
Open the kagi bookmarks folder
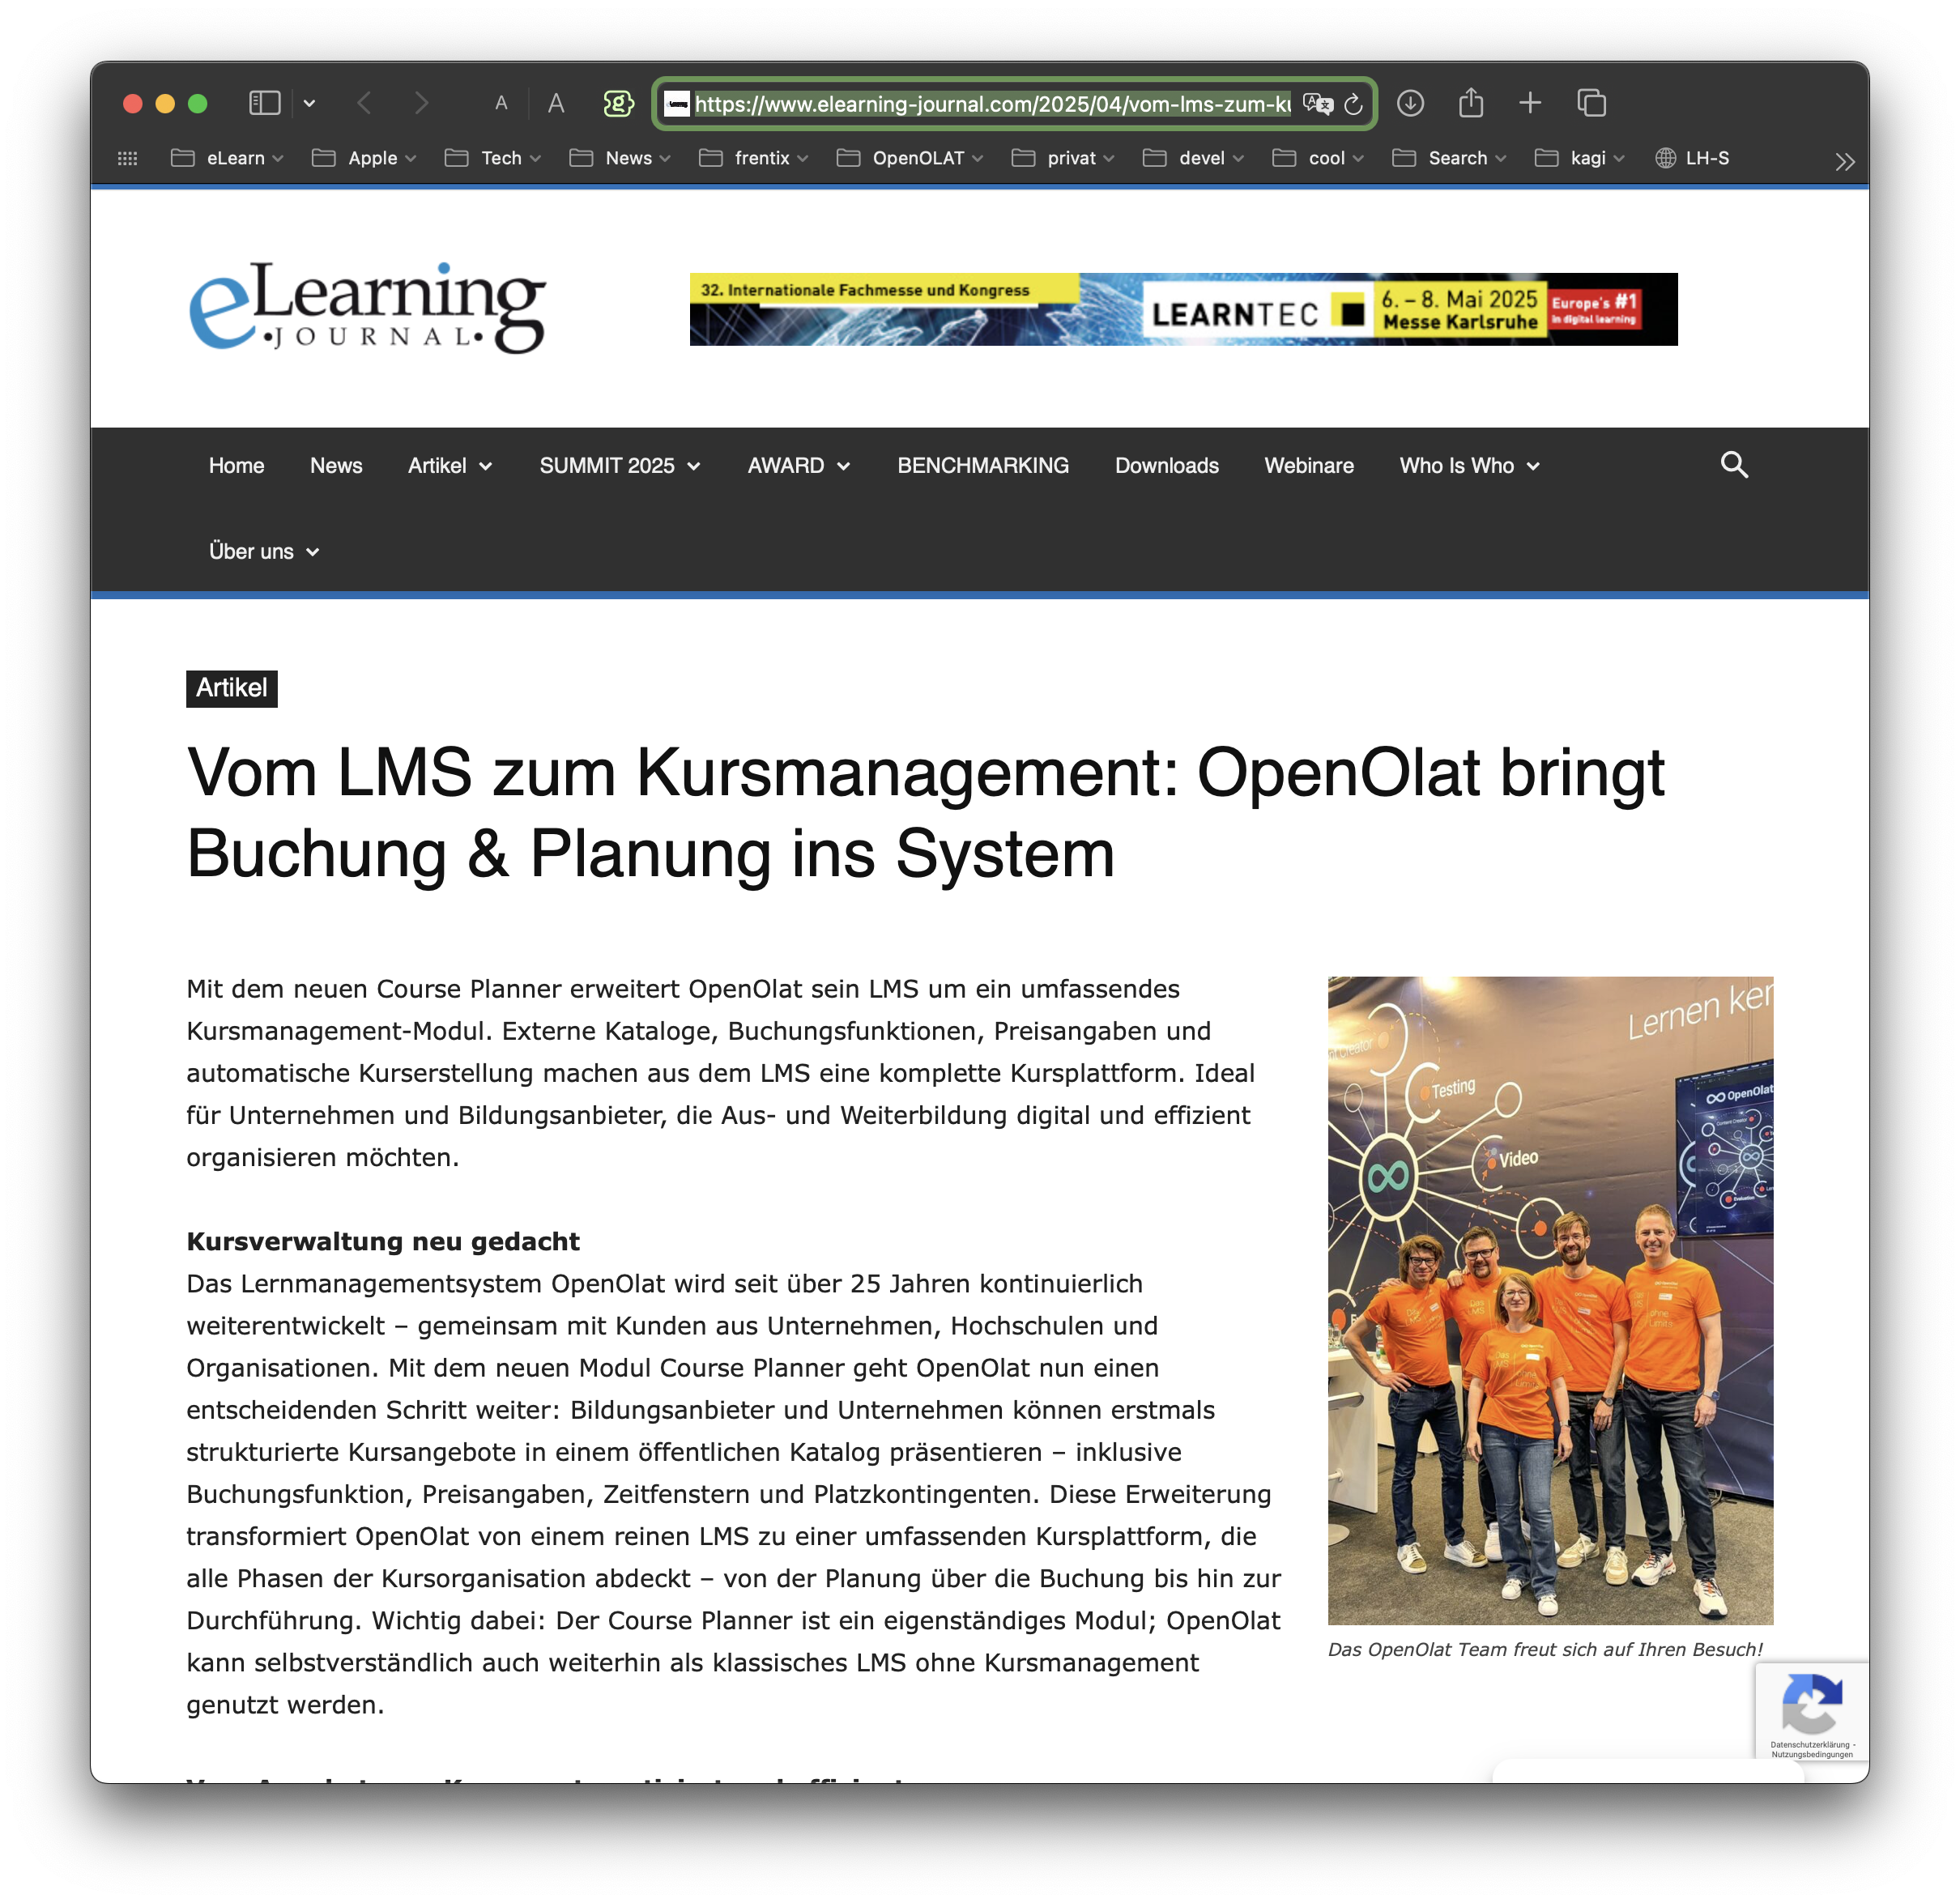point(1580,158)
